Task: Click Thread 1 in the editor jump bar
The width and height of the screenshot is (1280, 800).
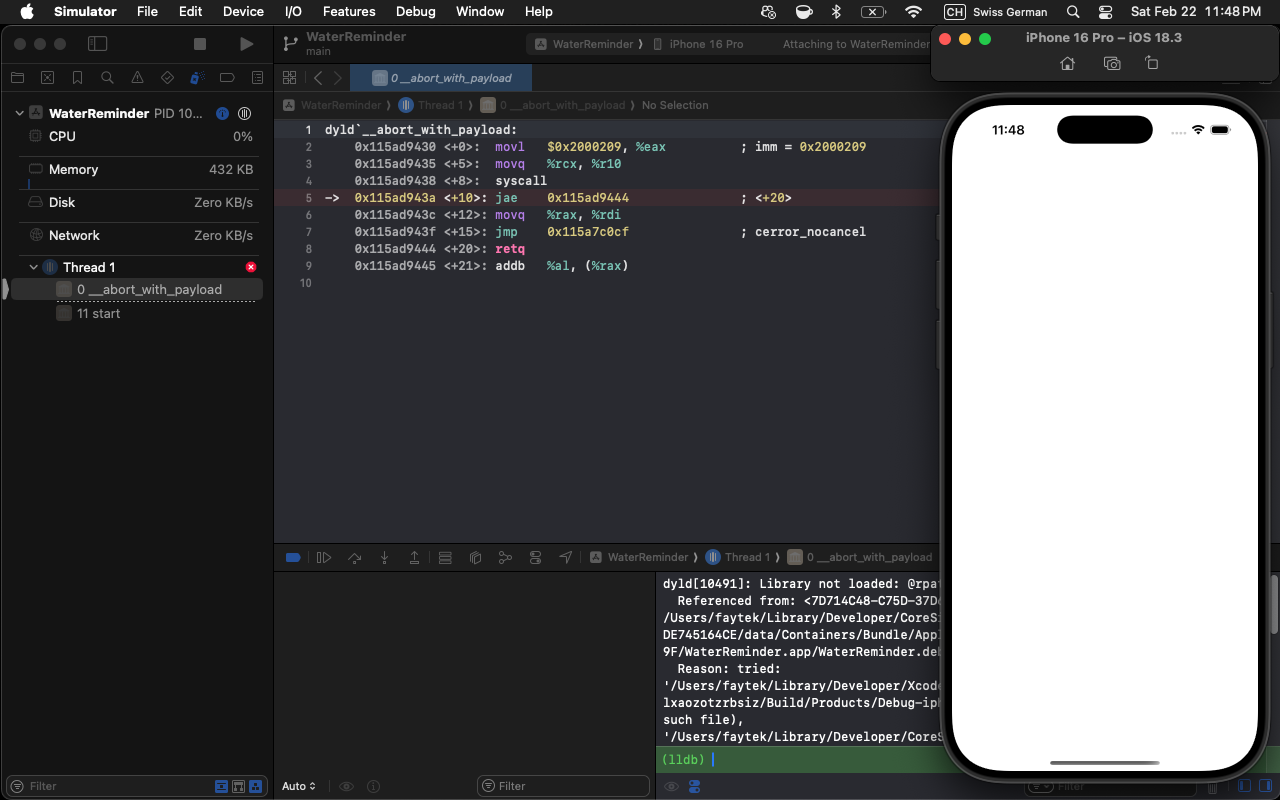Action: 440,105
